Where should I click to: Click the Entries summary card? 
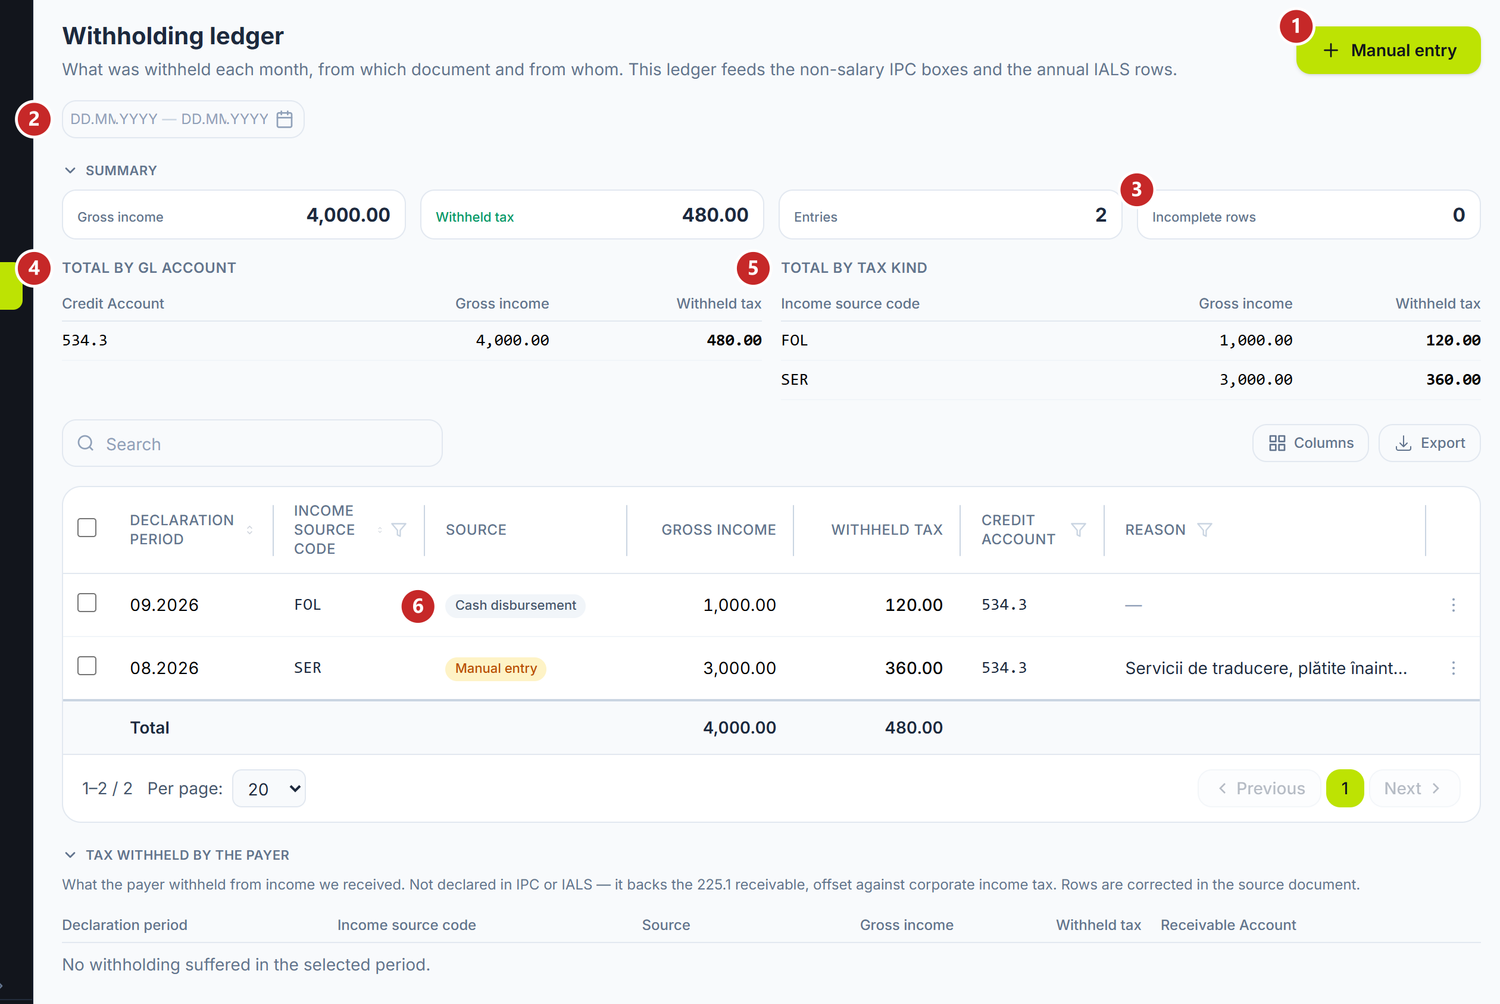tap(950, 215)
